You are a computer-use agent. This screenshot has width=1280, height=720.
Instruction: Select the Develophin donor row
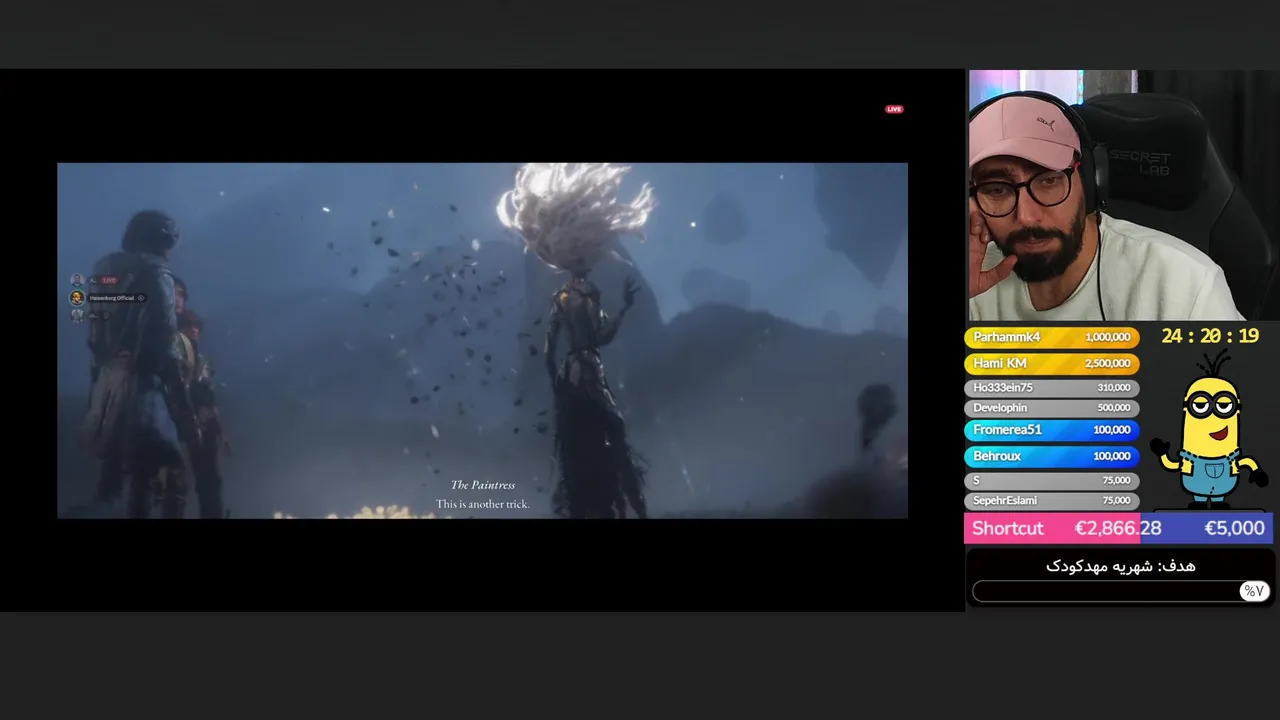(x=1051, y=408)
